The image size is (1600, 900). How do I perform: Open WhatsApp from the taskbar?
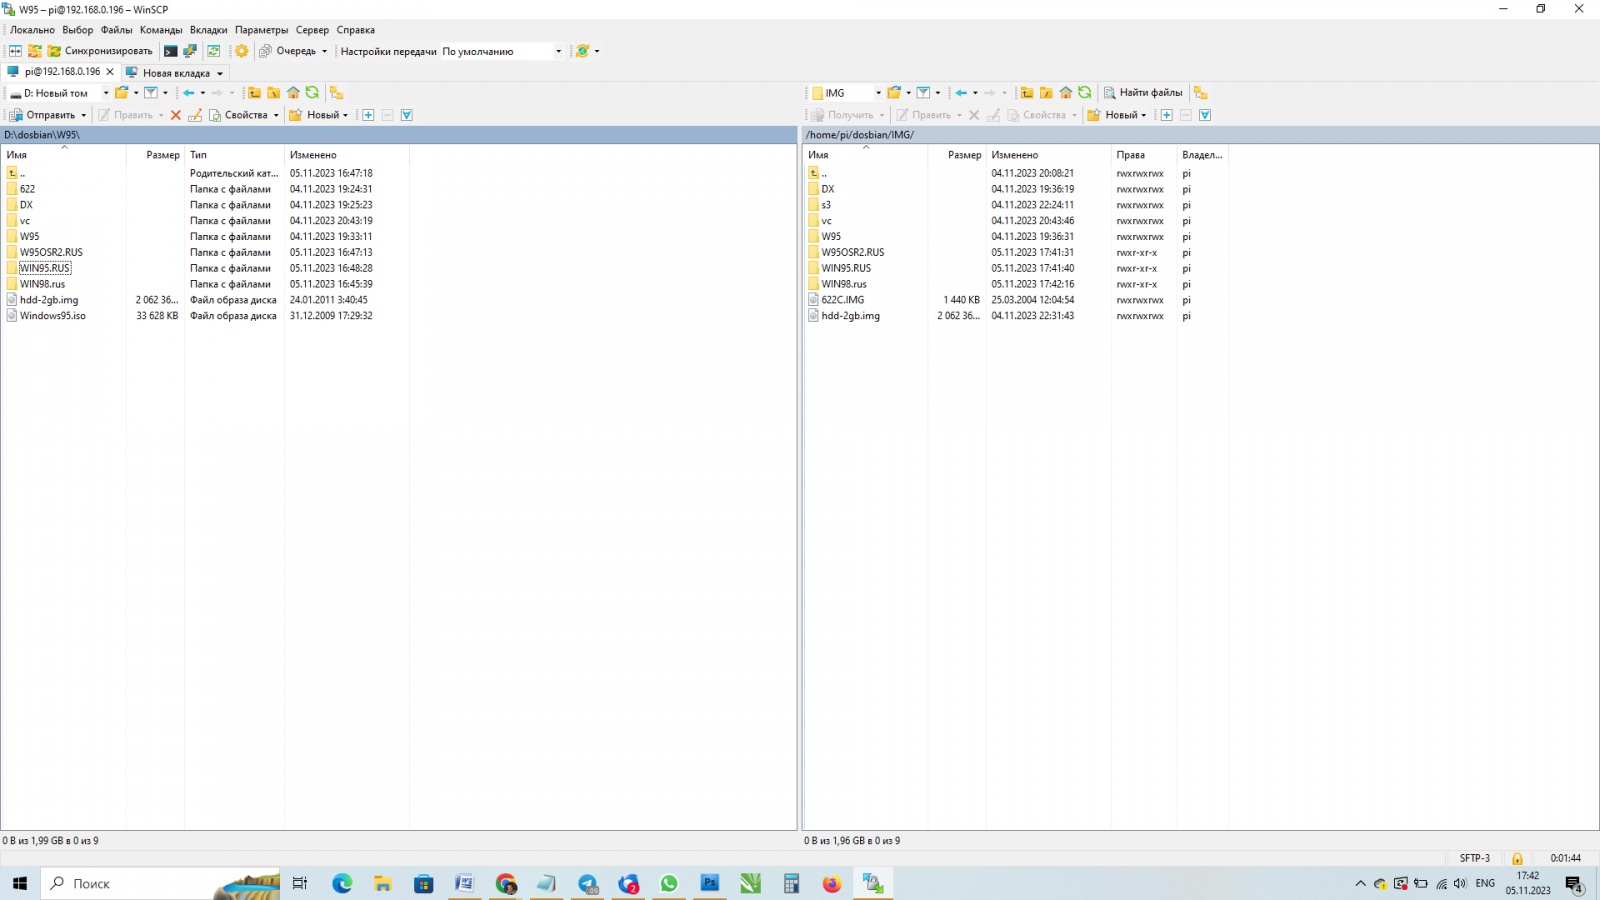(x=669, y=884)
